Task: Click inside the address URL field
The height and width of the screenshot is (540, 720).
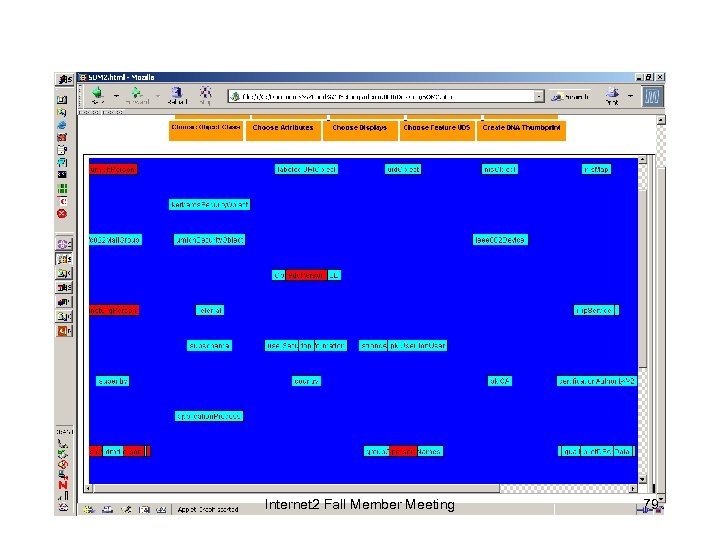Action: click(x=381, y=96)
